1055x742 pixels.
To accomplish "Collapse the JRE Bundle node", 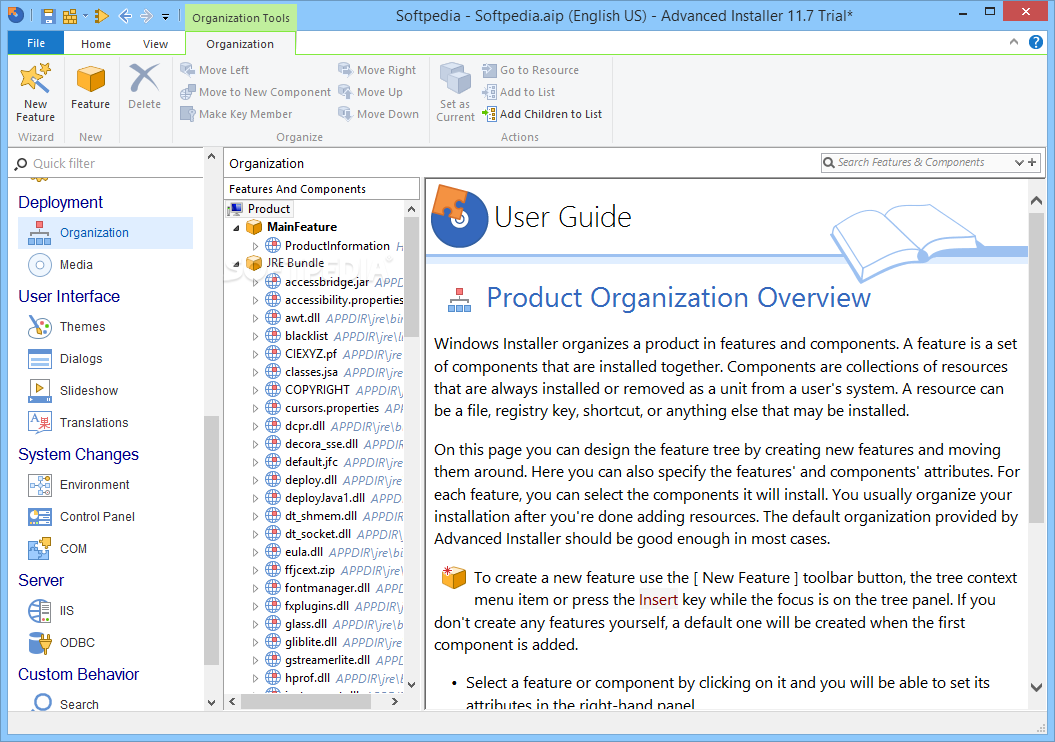I will (237, 264).
